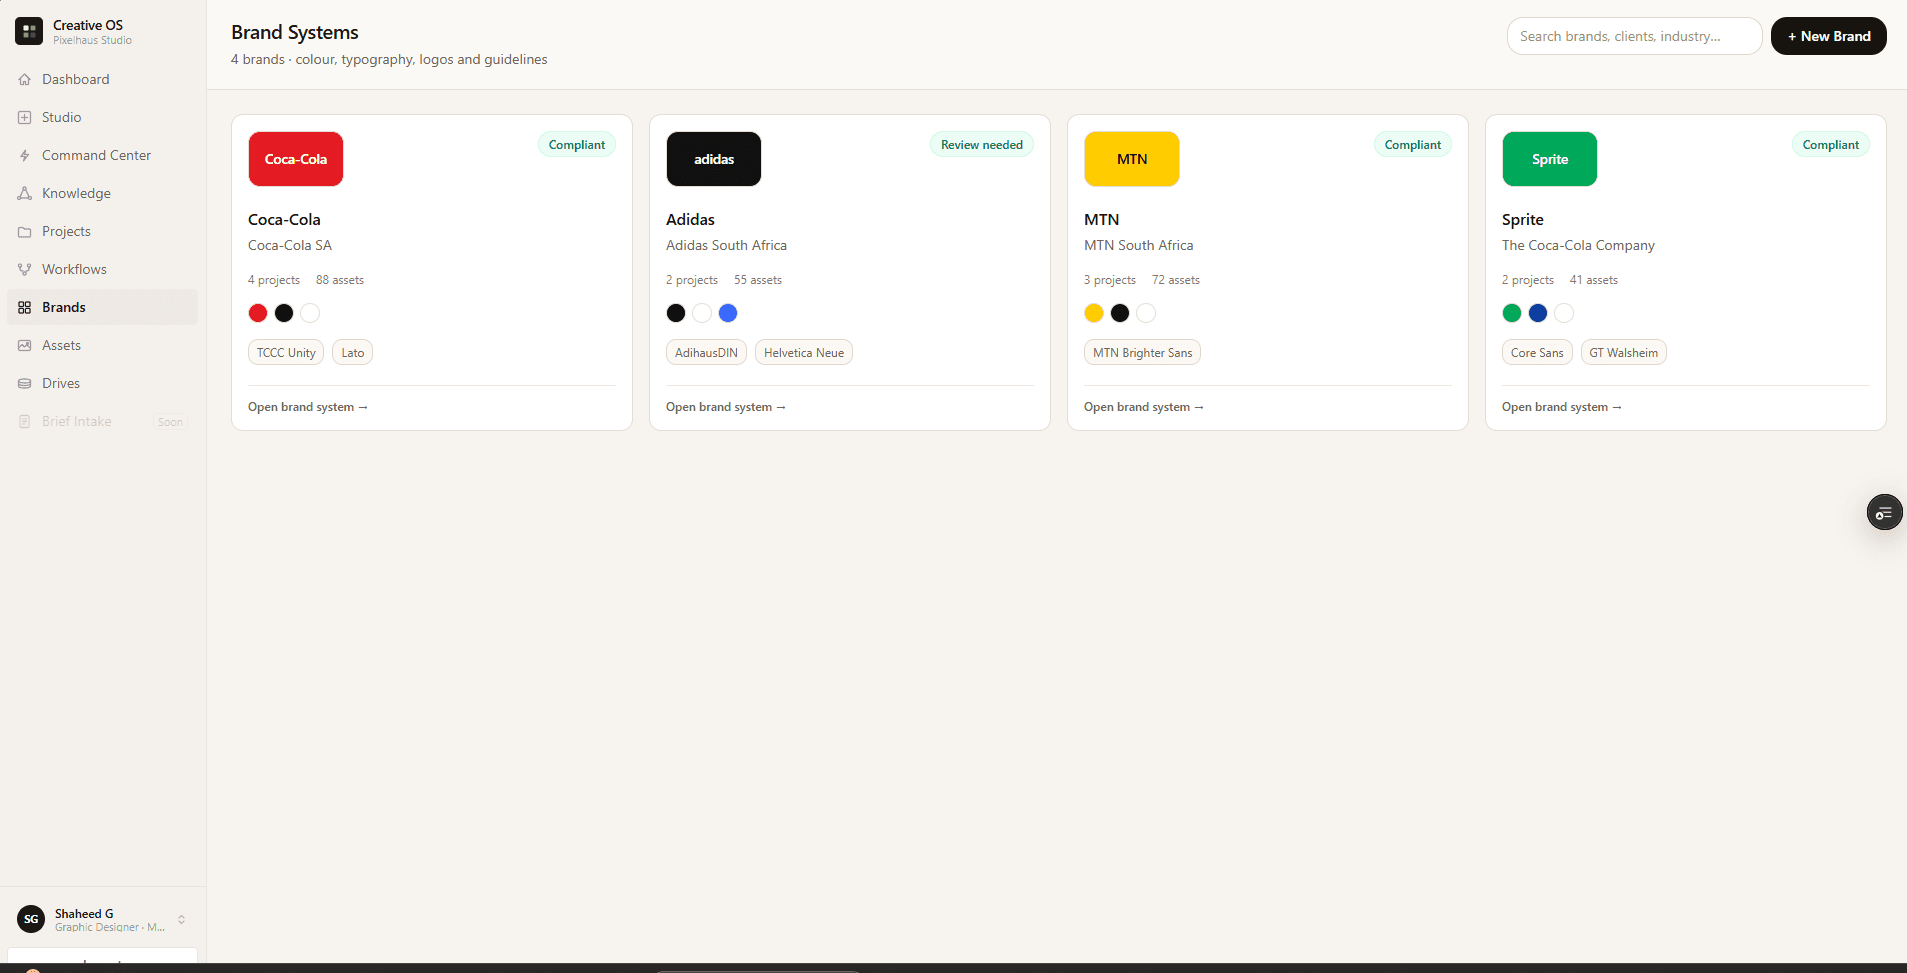
Task: Select Adidas's black color swatch
Action: [x=676, y=313]
